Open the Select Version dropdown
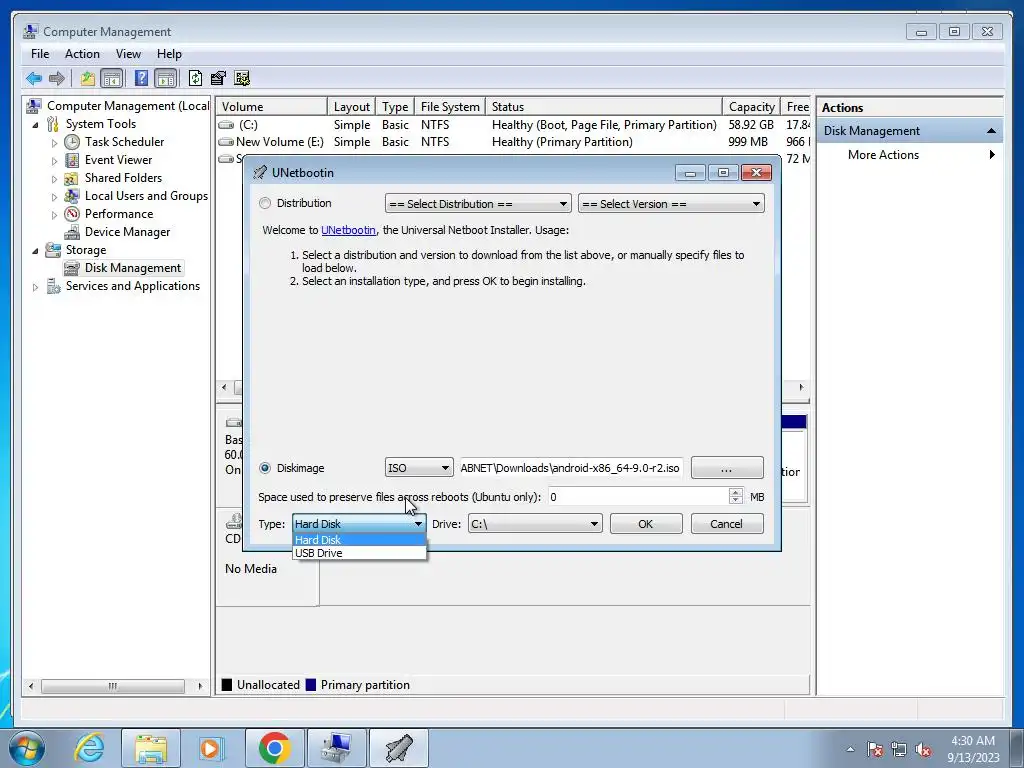The height and width of the screenshot is (768, 1024). tap(671, 204)
